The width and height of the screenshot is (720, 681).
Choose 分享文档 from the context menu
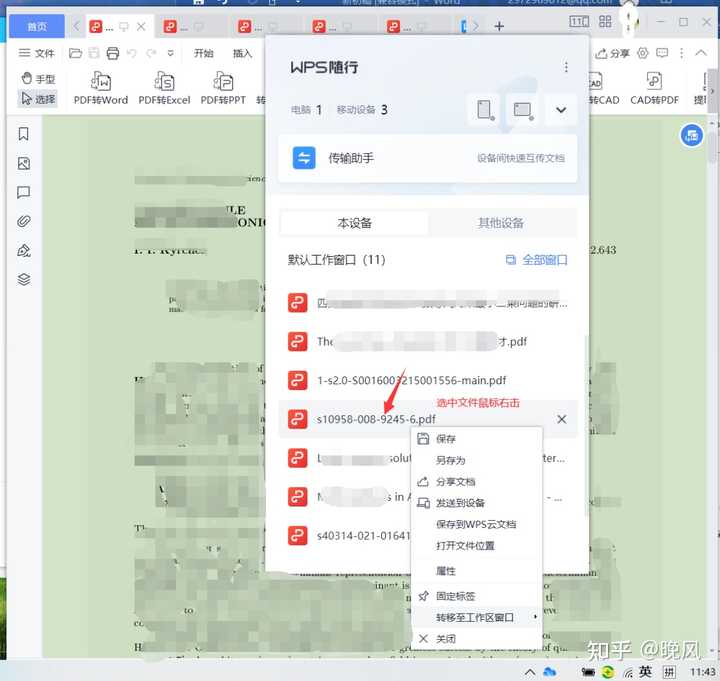(476, 482)
